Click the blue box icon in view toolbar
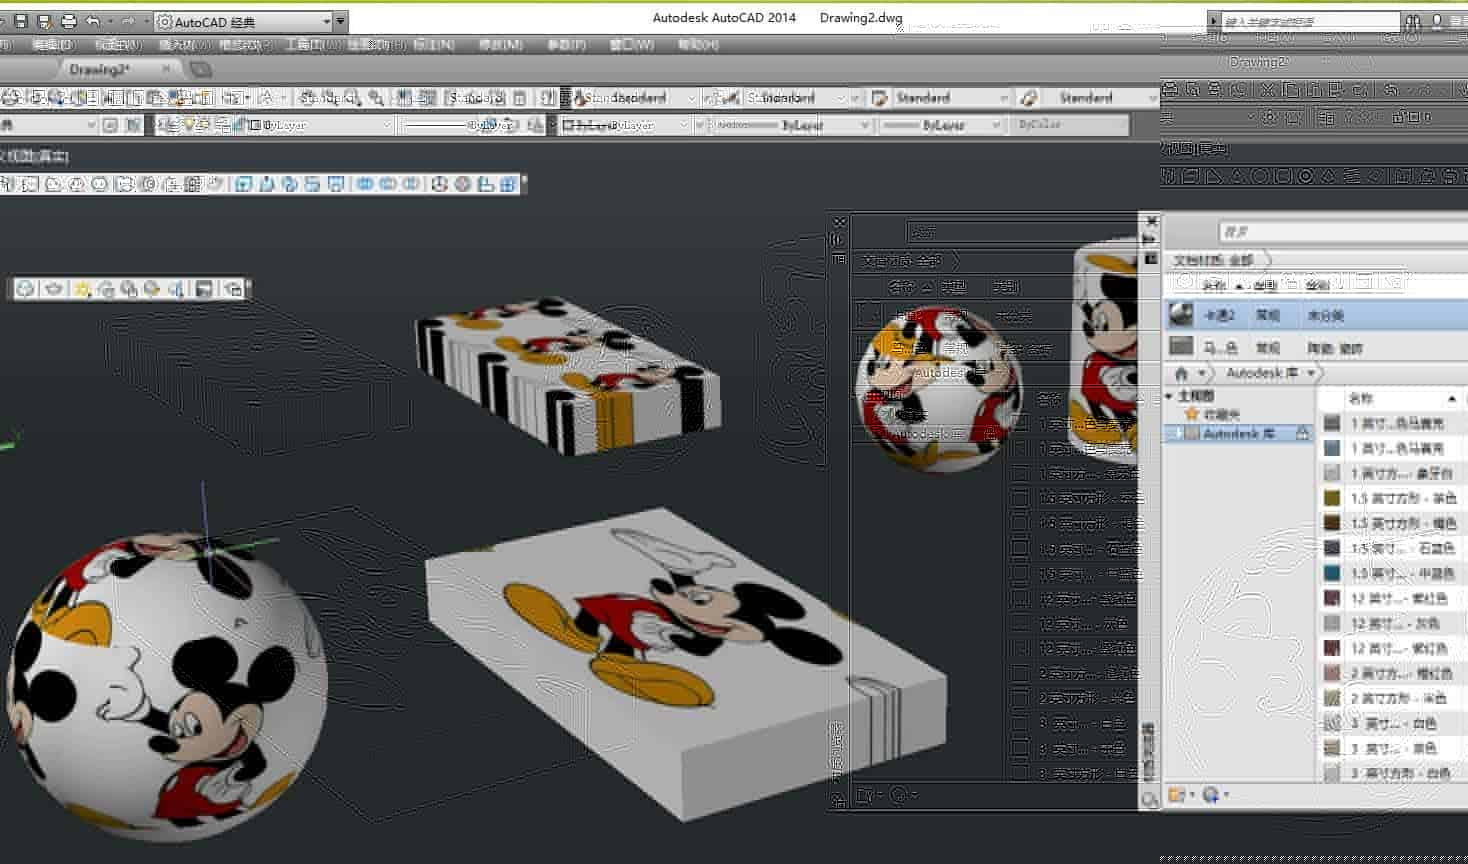This screenshot has width=1468, height=864. tap(243, 184)
